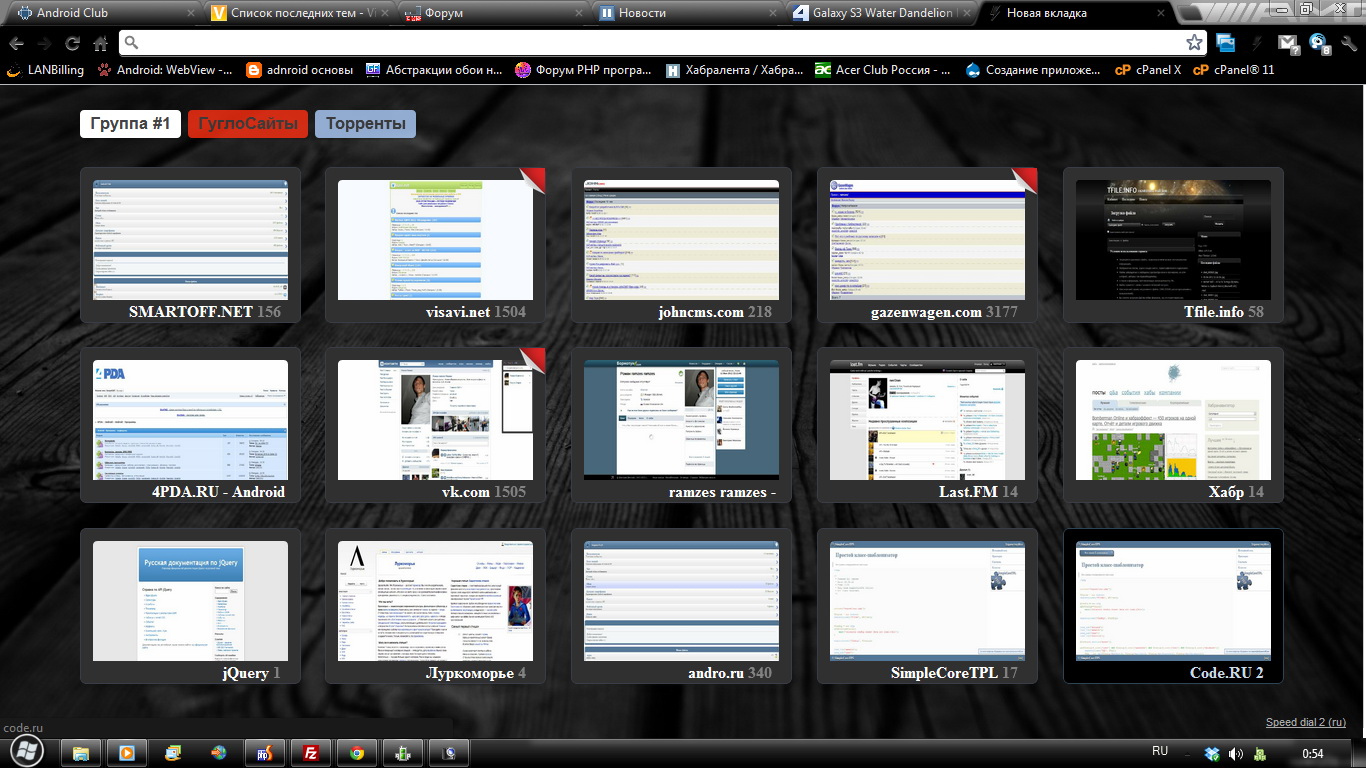Click the browser reload button

click(x=72, y=43)
